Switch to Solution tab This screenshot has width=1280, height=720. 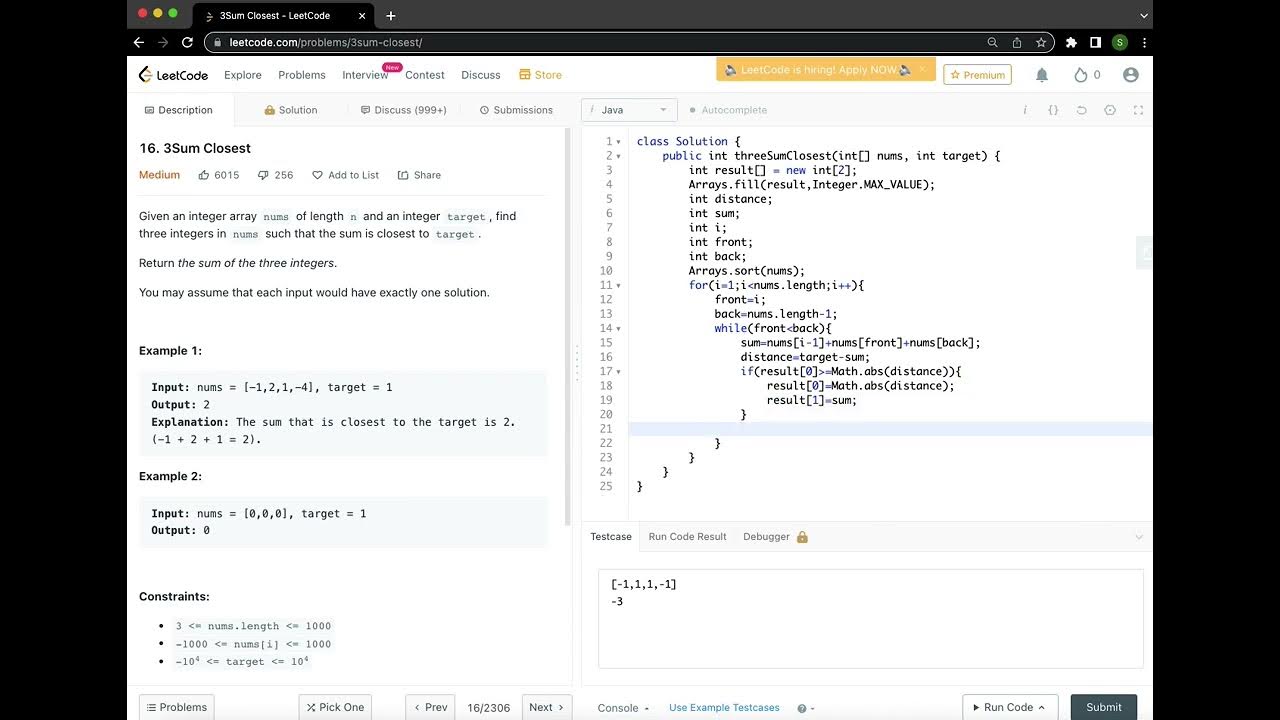click(x=291, y=110)
